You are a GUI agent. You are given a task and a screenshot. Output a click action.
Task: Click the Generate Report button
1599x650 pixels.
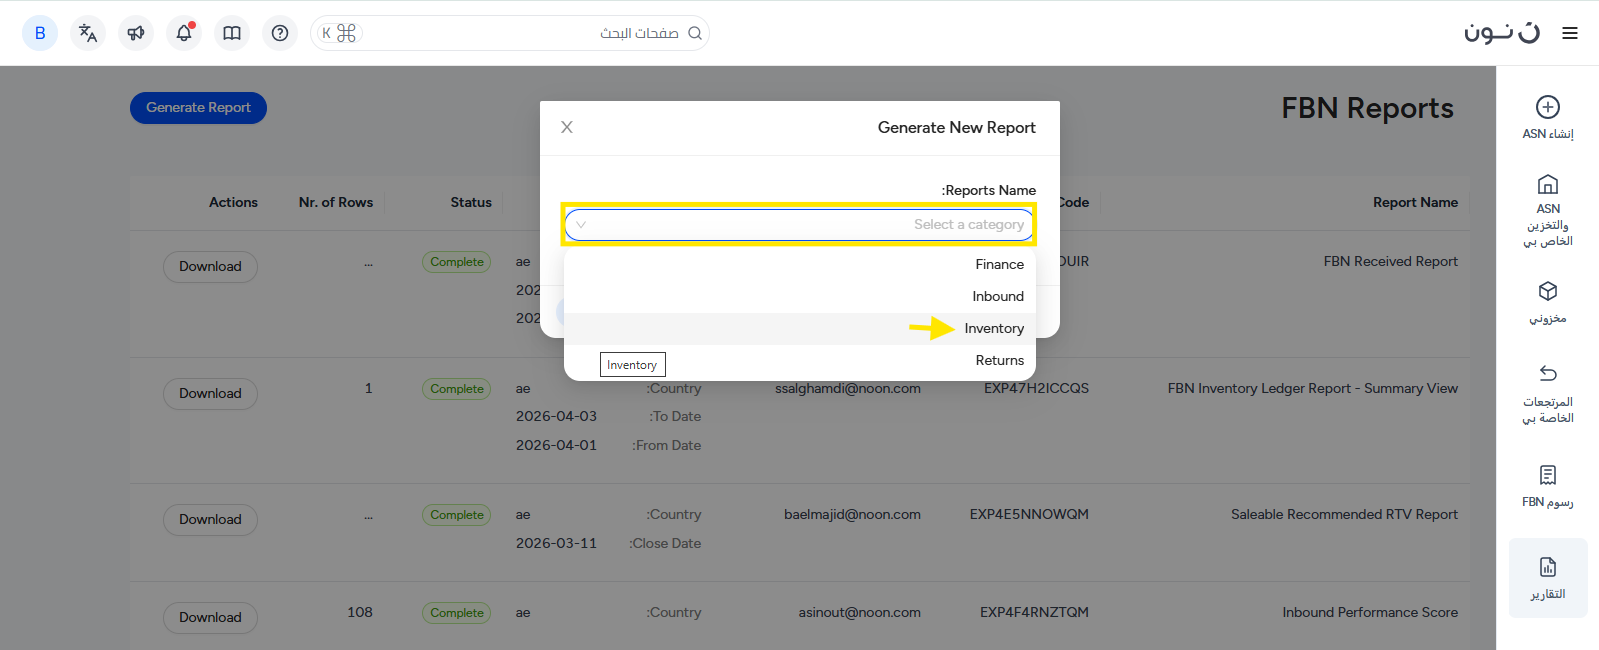(198, 108)
